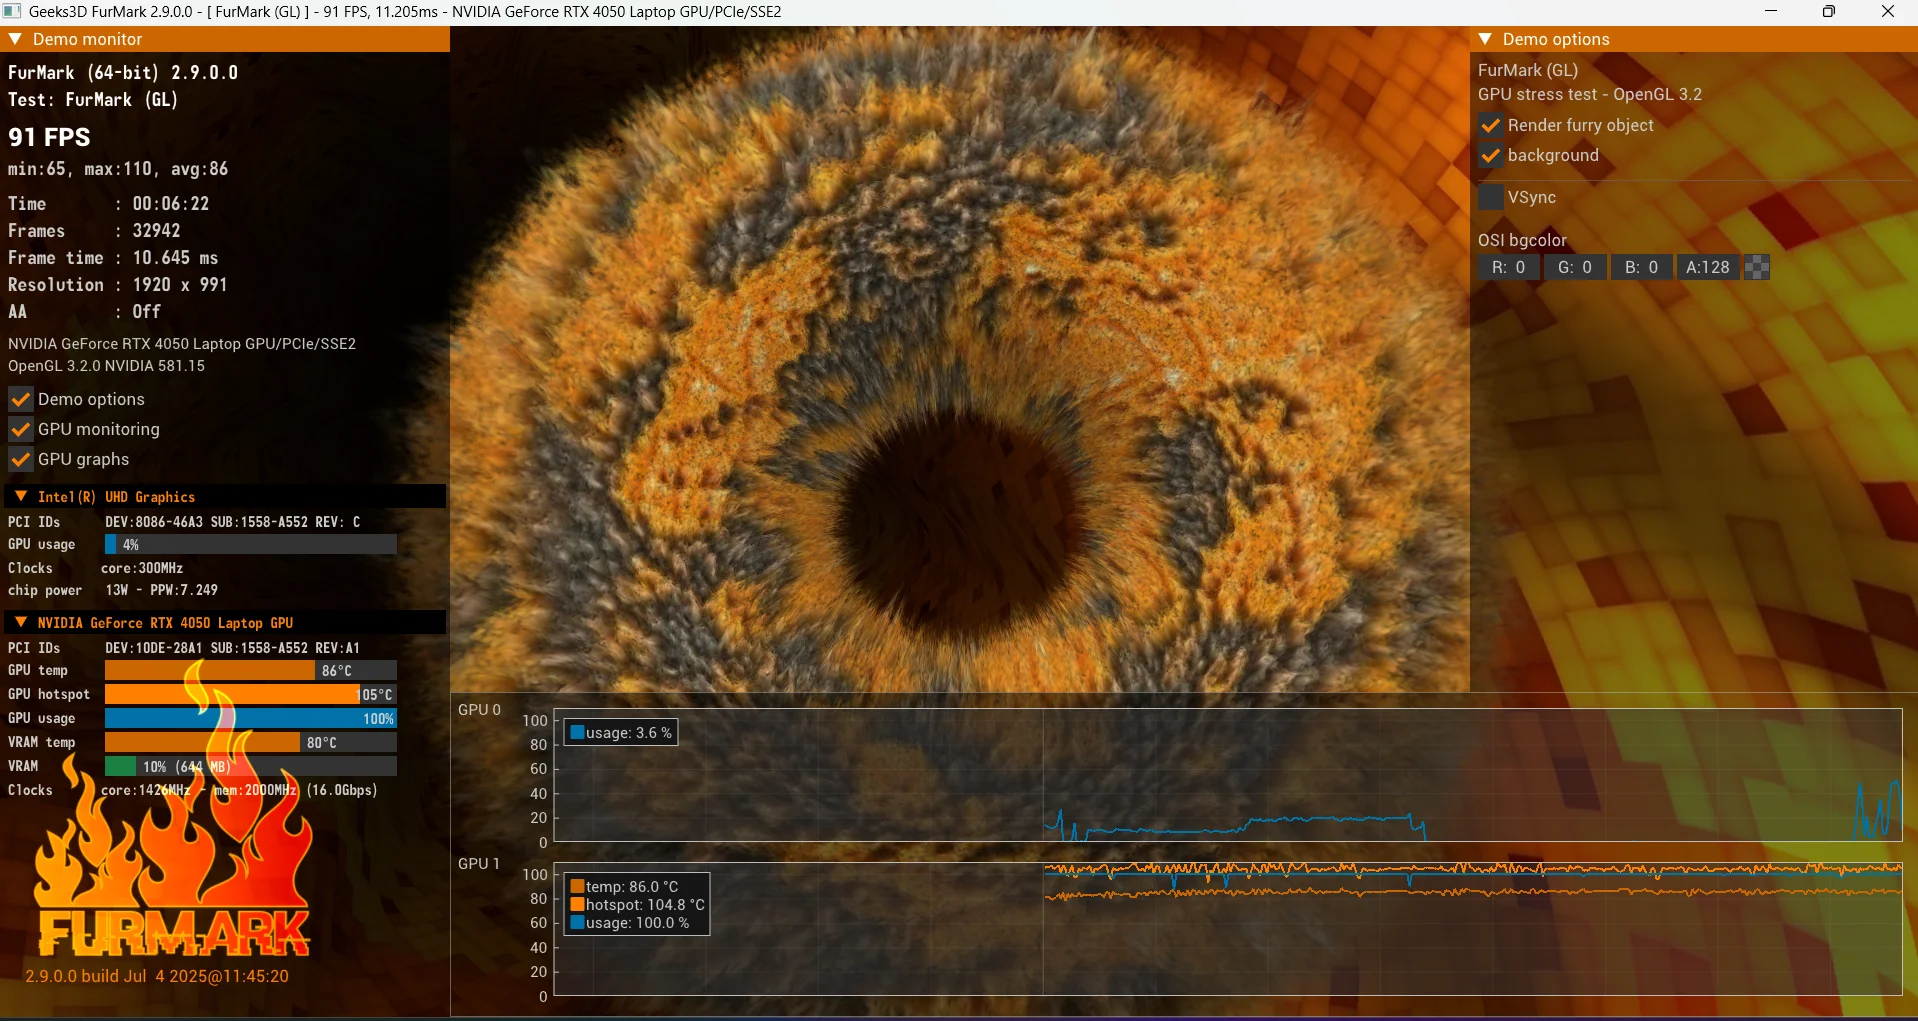1918x1021 pixels.
Task: Click the blue usage legend square in GPU 1 graph
Action: click(577, 923)
